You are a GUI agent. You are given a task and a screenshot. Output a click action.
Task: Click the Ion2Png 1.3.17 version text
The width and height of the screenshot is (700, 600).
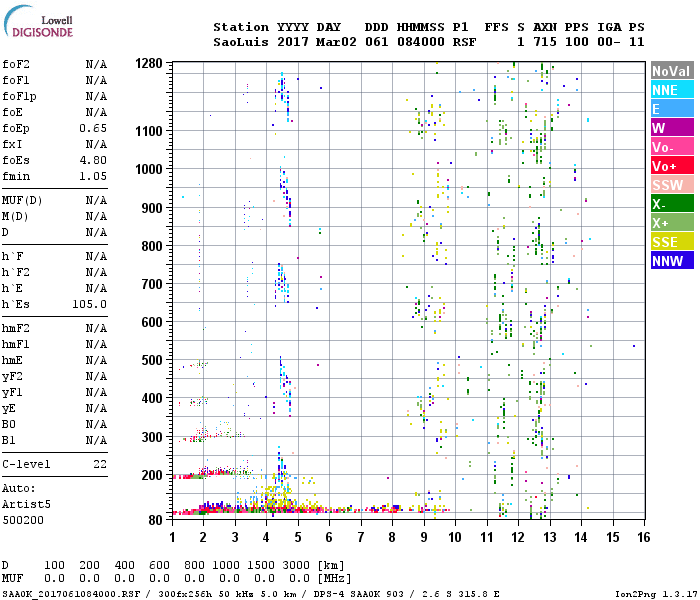click(656, 594)
